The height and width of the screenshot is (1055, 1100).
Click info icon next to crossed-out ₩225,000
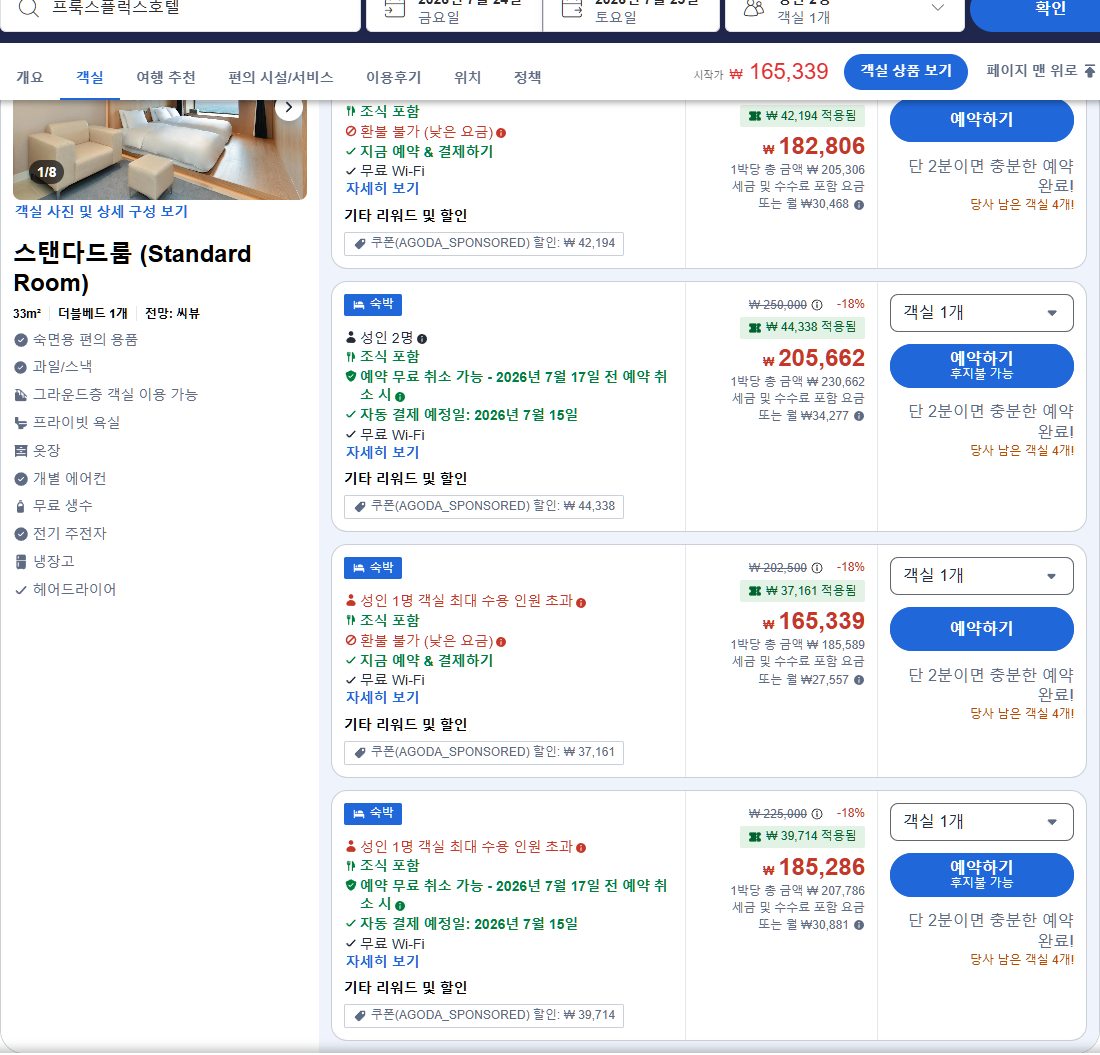817,814
